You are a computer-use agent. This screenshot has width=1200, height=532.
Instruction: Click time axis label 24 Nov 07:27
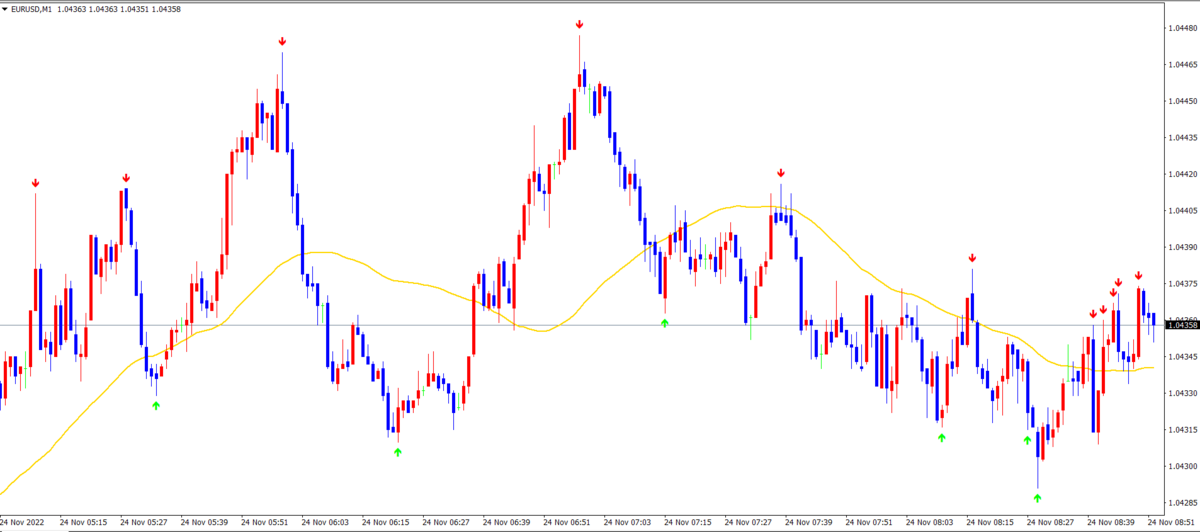(x=749, y=522)
